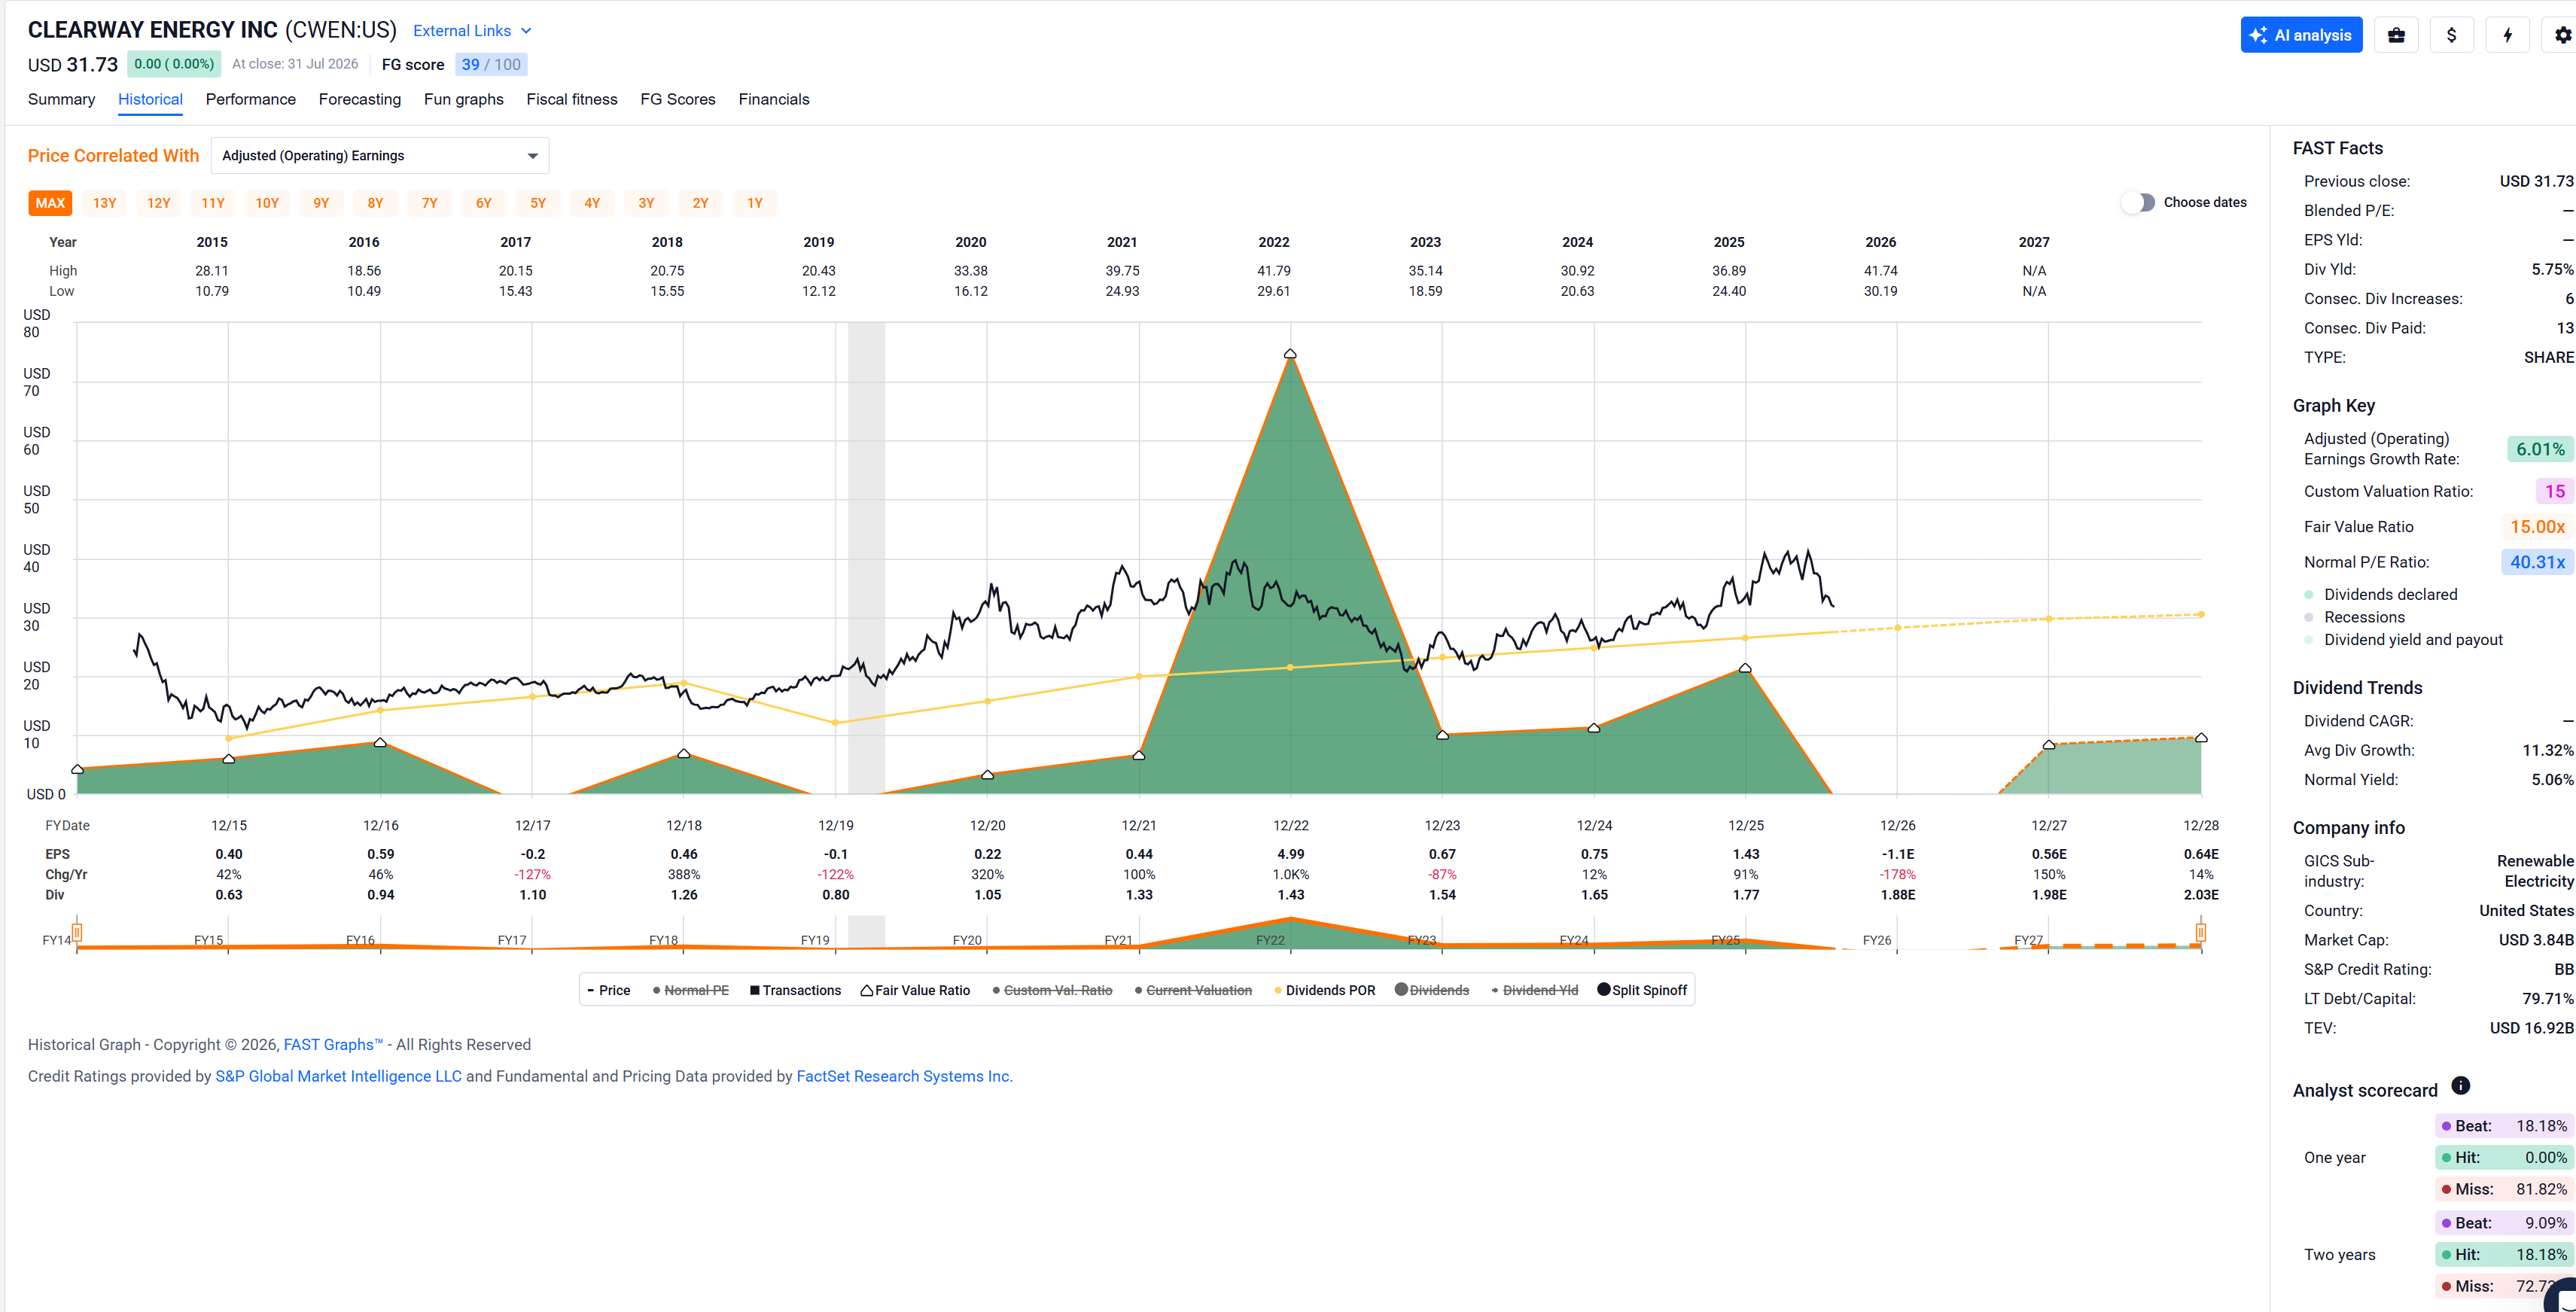This screenshot has height=1312, width=2576.
Task: Open the briefcase portfolio icon
Action: point(2396,35)
